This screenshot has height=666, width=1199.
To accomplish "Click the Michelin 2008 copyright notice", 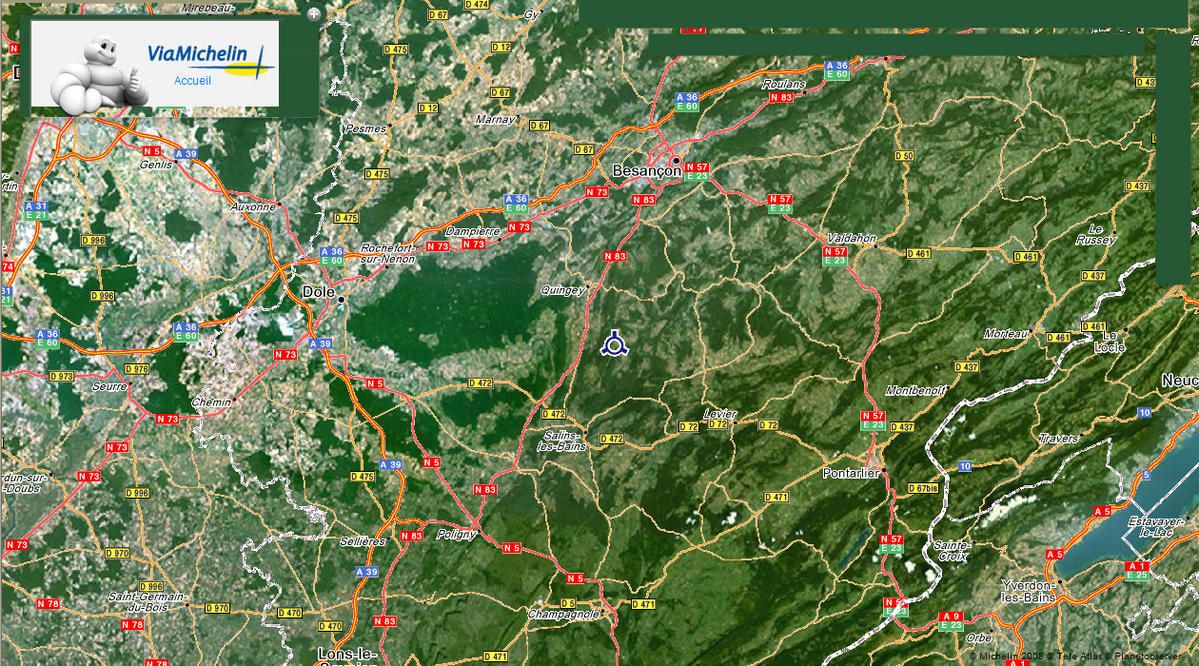I will tap(1003, 657).
